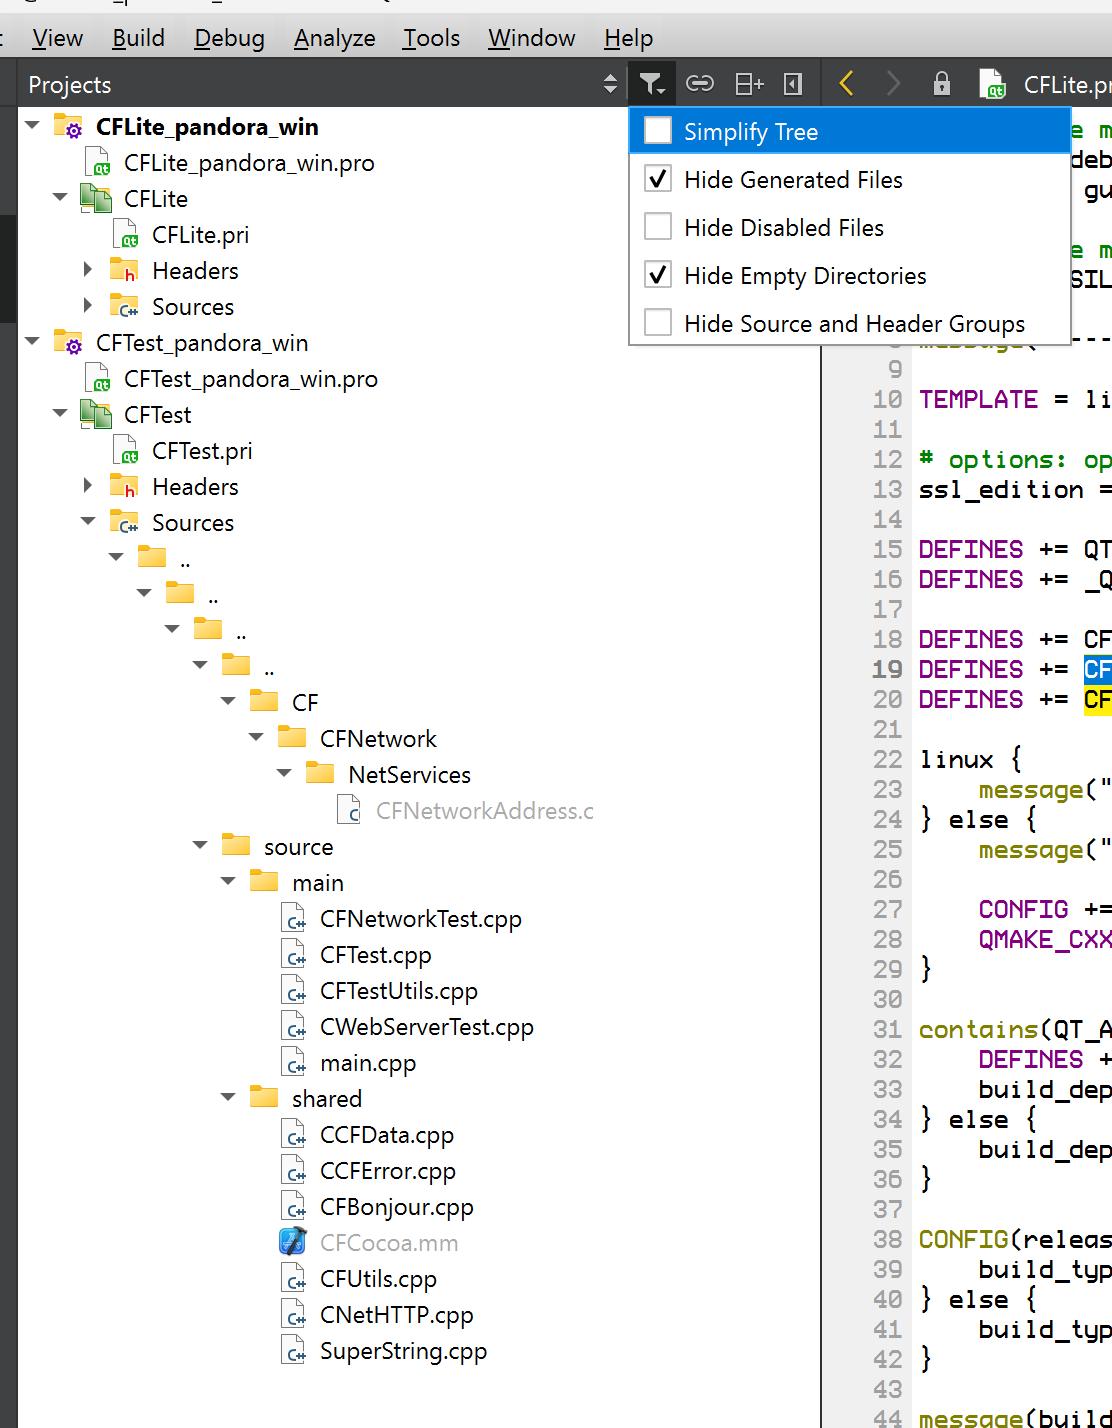The width and height of the screenshot is (1112, 1428).
Task: Expand Sources under CFLite
Action: pos(88,306)
